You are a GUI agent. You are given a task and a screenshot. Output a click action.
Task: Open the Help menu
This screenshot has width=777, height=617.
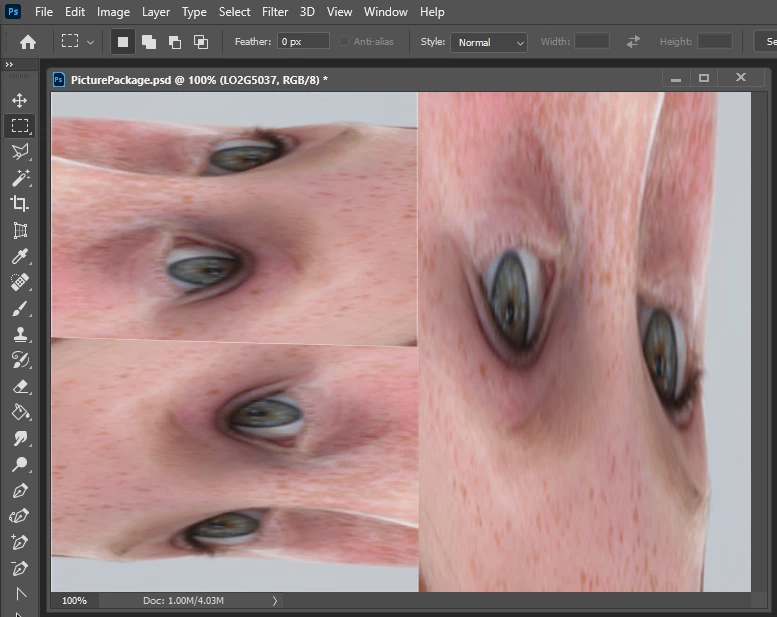coord(432,12)
